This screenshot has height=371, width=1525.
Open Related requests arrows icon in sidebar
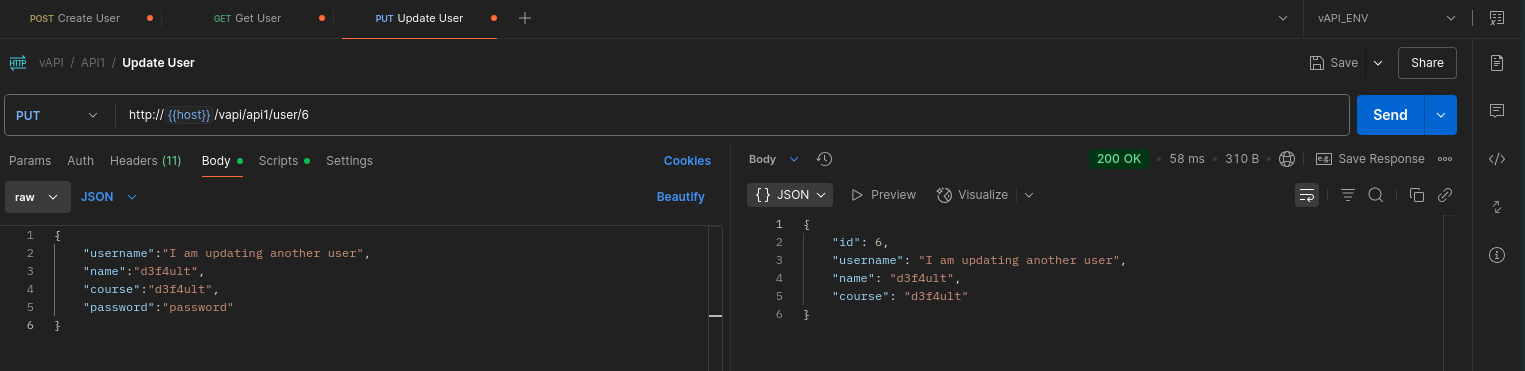(1497, 207)
